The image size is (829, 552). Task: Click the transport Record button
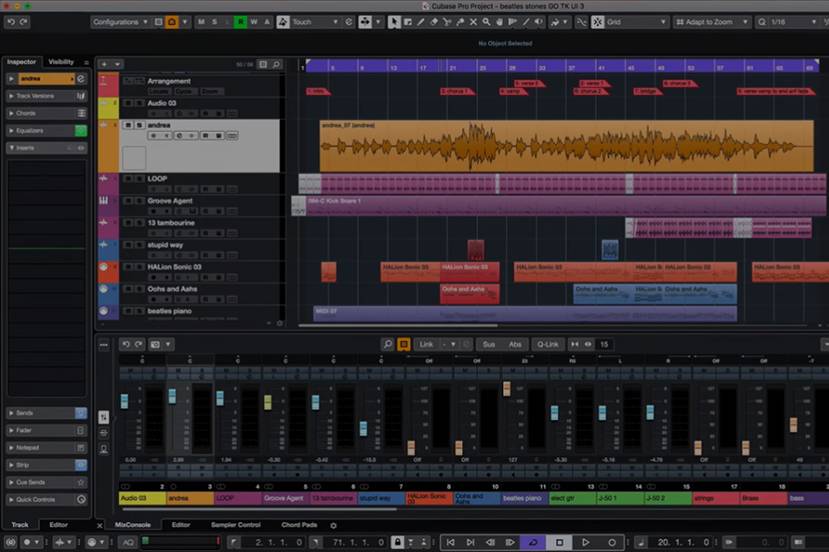tap(612, 542)
